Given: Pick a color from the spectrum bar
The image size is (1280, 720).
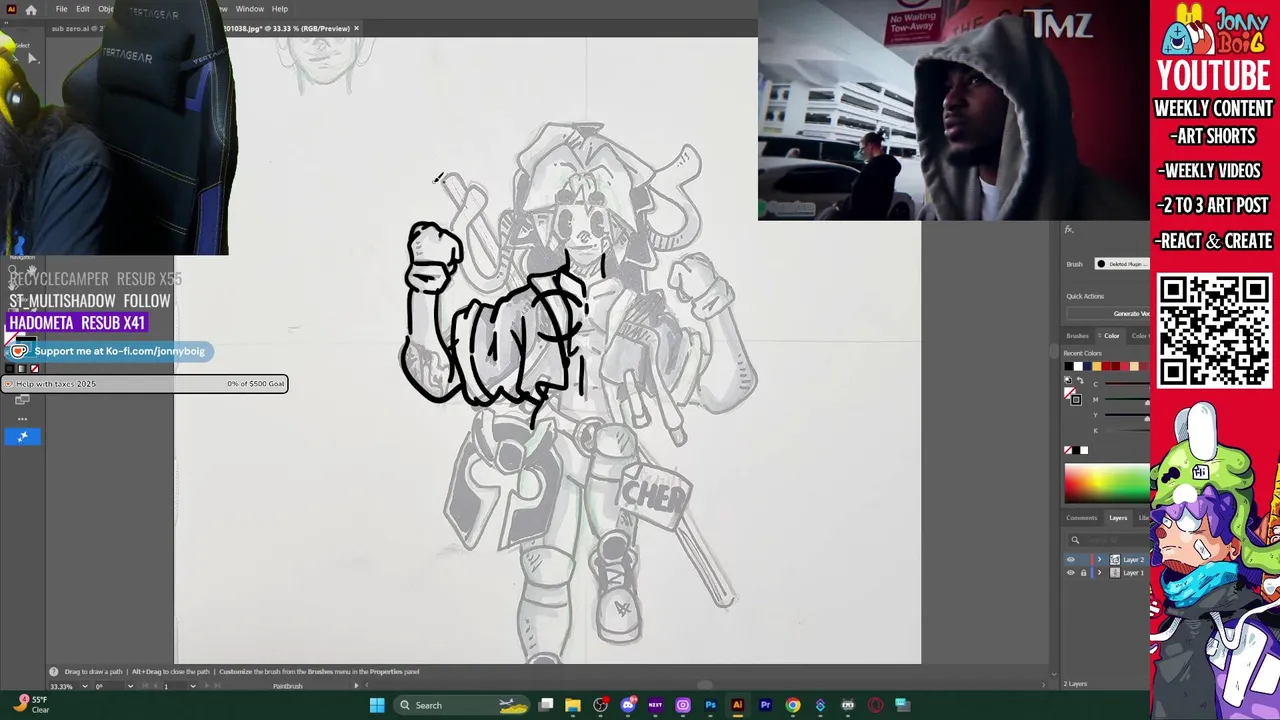Looking at the screenshot, I should [1107, 483].
